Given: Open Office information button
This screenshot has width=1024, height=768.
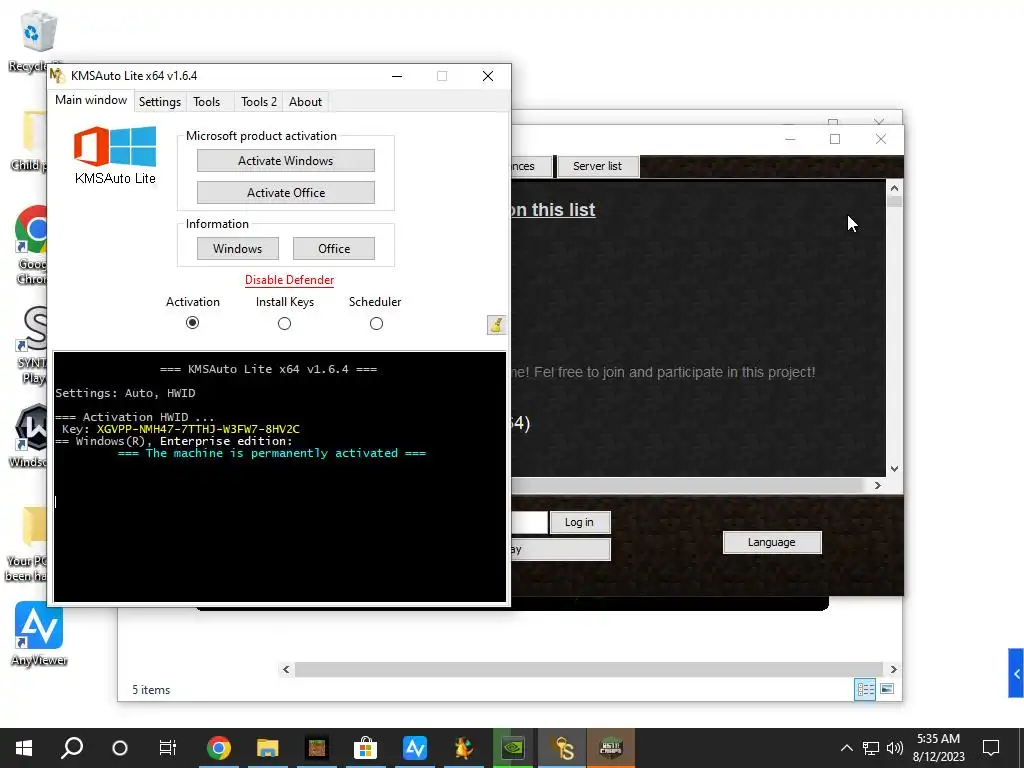Looking at the screenshot, I should (334, 249).
